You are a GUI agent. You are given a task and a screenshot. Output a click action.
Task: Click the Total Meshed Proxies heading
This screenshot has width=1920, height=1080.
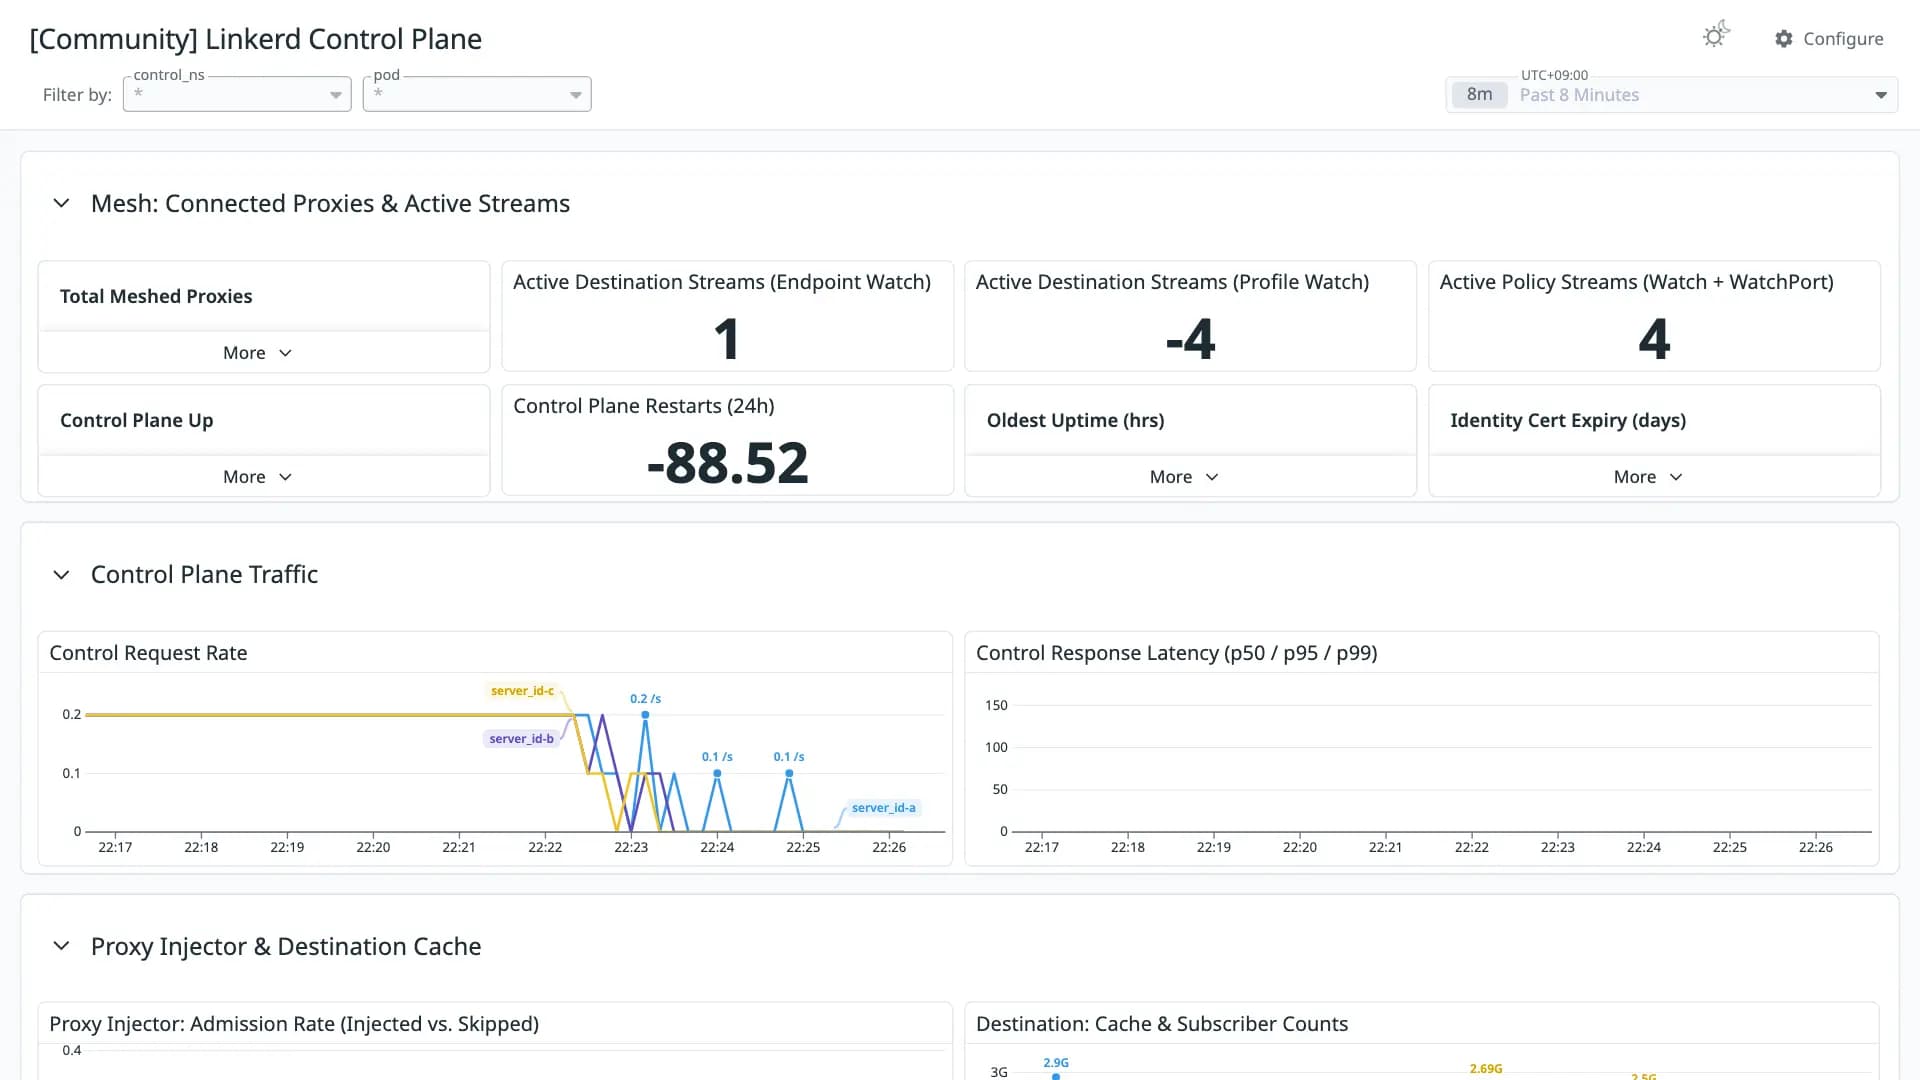pos(156,296)
